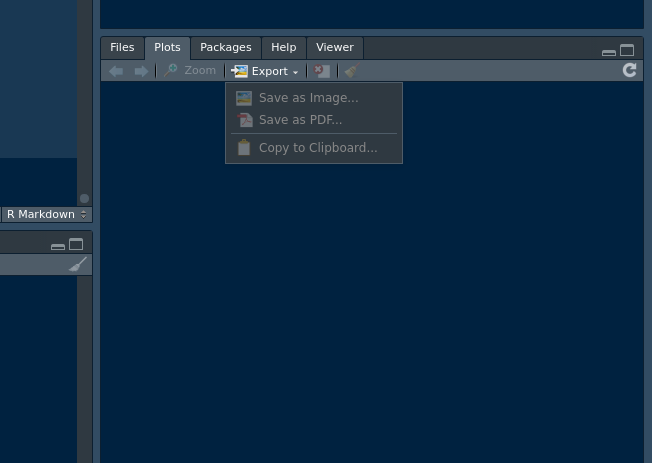Open the Help tab
652x463 pixels.
pyautogui.click(x=284, y=47)
